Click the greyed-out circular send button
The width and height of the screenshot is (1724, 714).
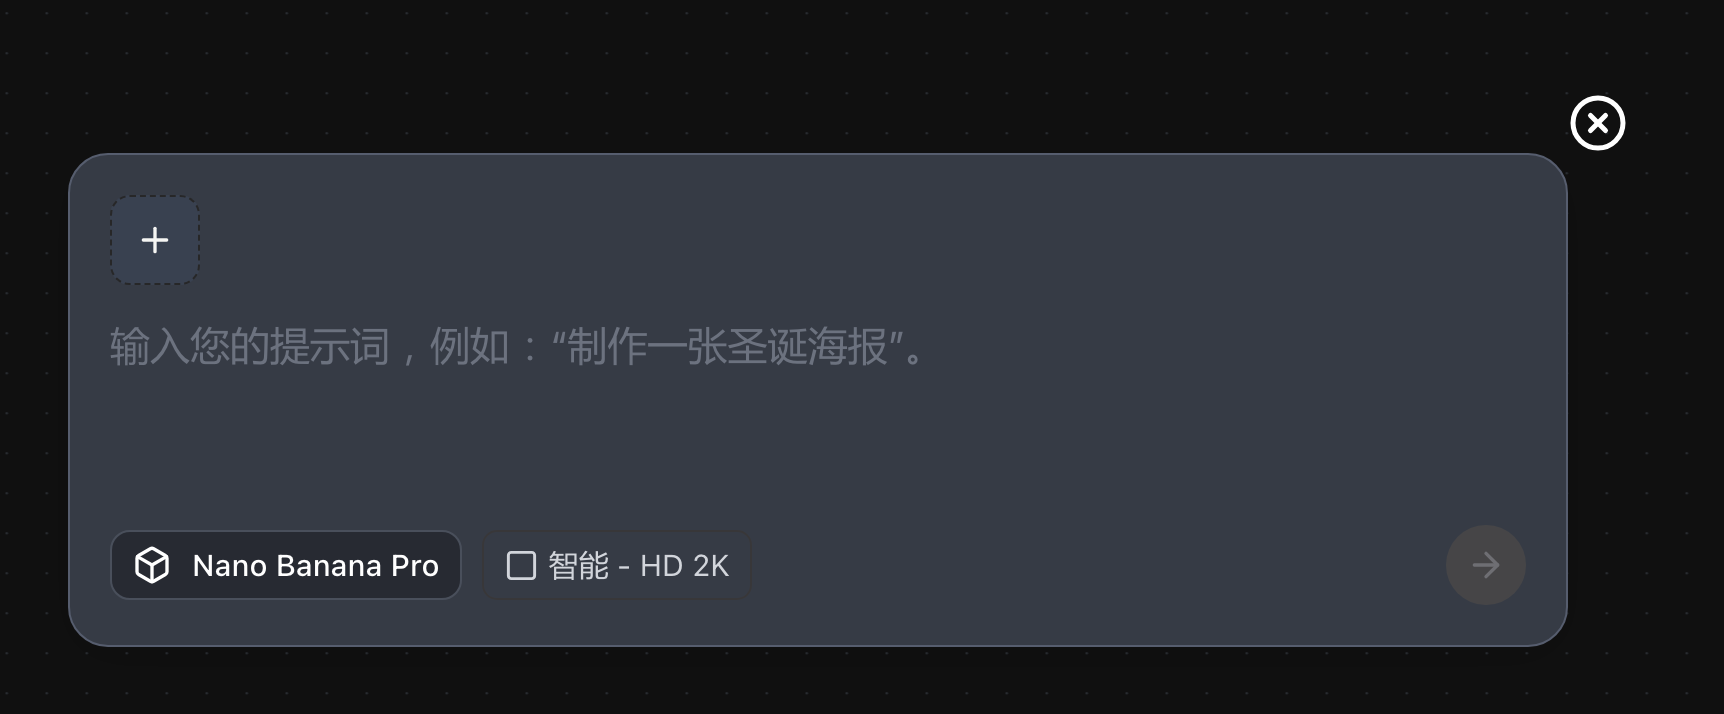[1486, 565]
